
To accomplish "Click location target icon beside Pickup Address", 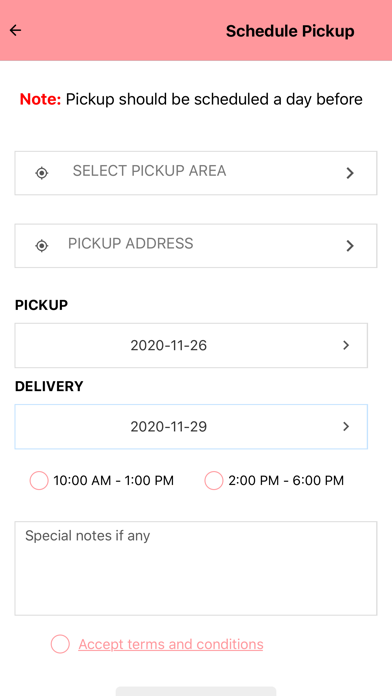I will point(42,245).
